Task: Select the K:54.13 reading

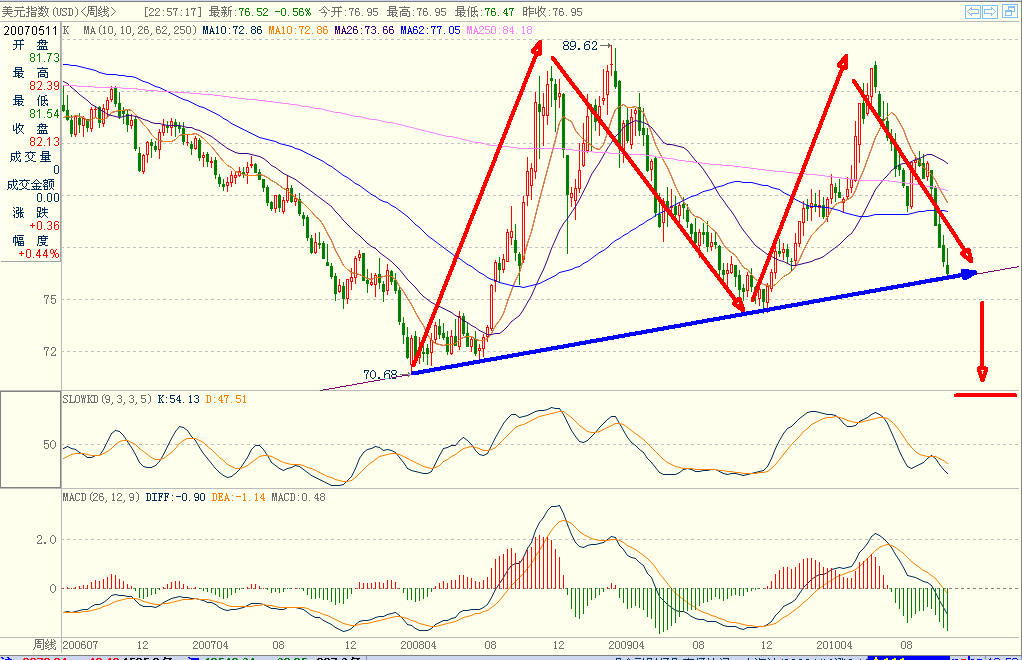Action: coord(179,399)
